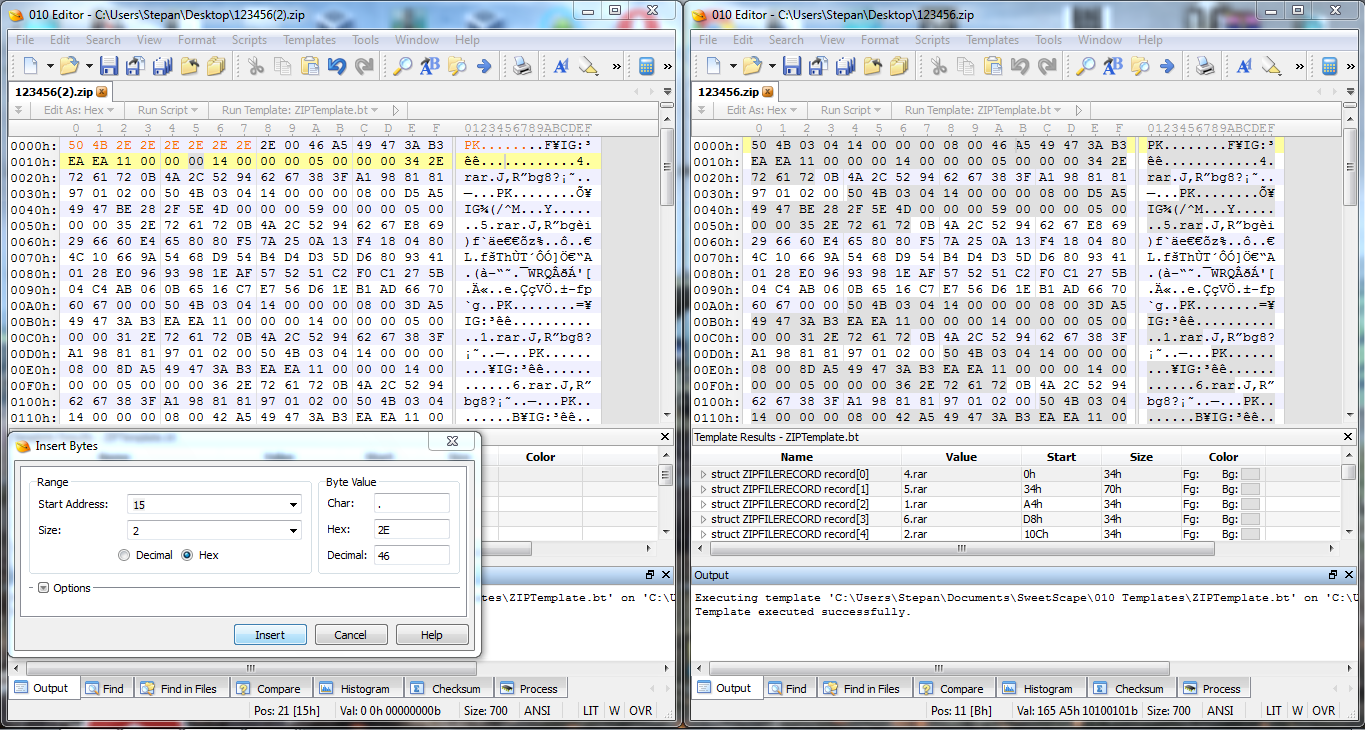Viewport: 1365px width, 730px height.
Task: Click Decimal value input field showing 46
Action: tap(412, 555)
